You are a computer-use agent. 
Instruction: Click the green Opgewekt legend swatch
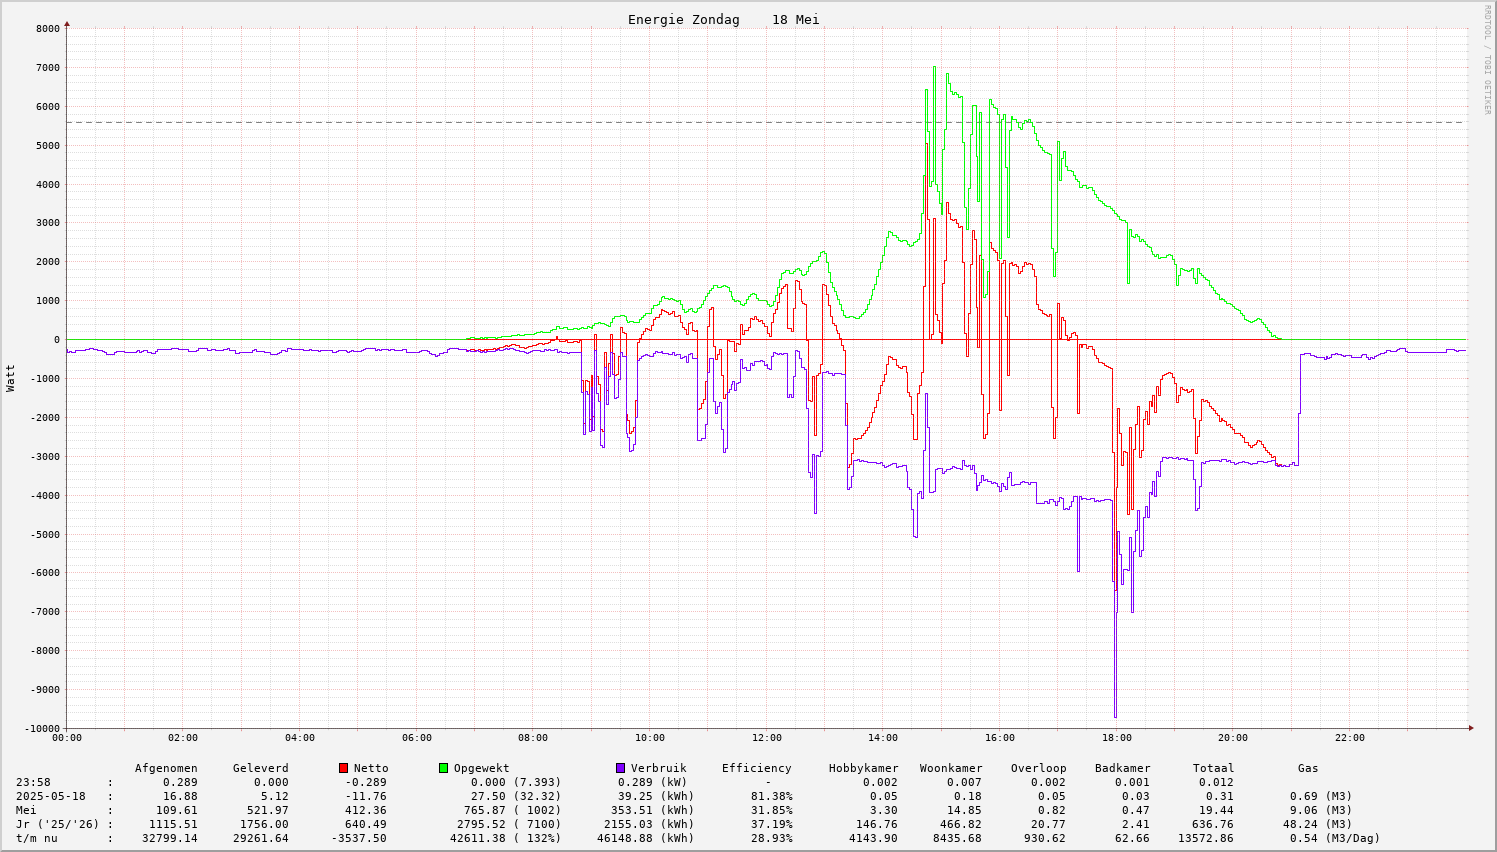pyautogui.click(x=444, y=768)
